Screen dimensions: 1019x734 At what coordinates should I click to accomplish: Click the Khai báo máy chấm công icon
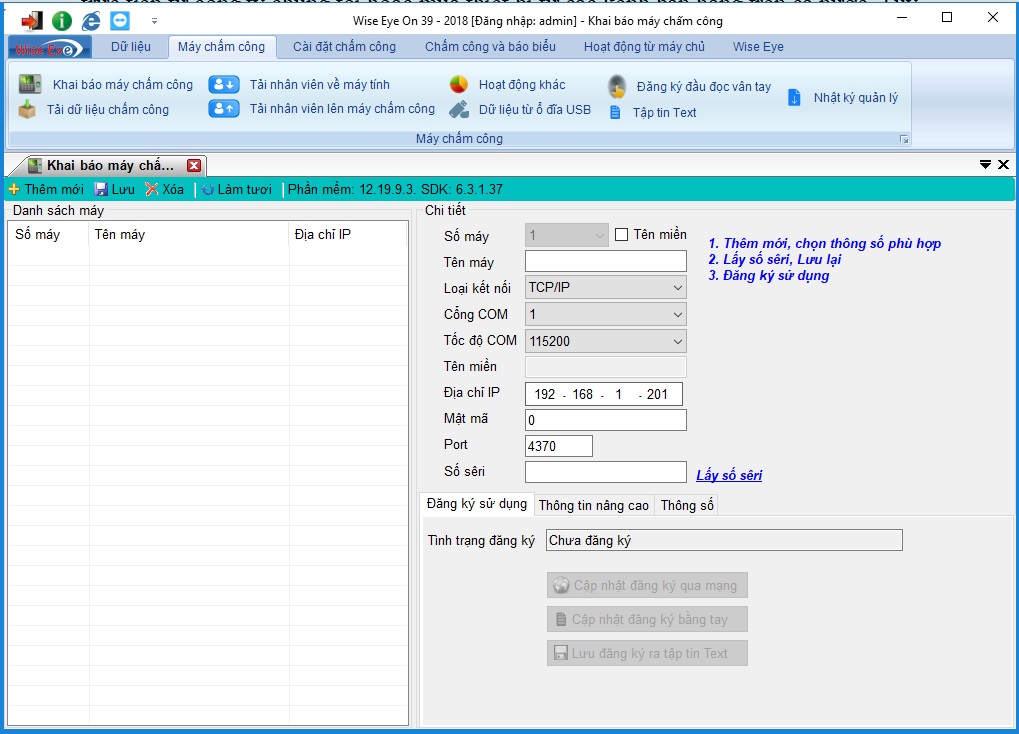click(30, 85)
